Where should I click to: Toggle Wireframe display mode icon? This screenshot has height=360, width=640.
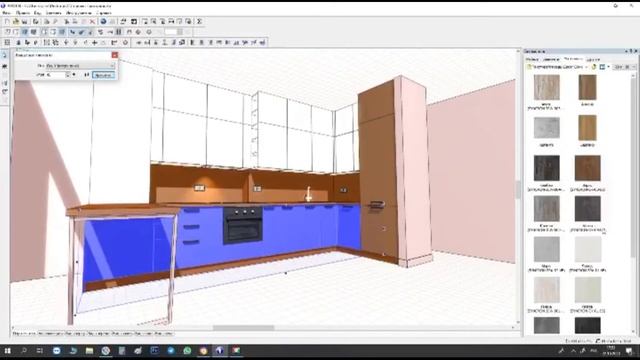click(x=7, y=32)
